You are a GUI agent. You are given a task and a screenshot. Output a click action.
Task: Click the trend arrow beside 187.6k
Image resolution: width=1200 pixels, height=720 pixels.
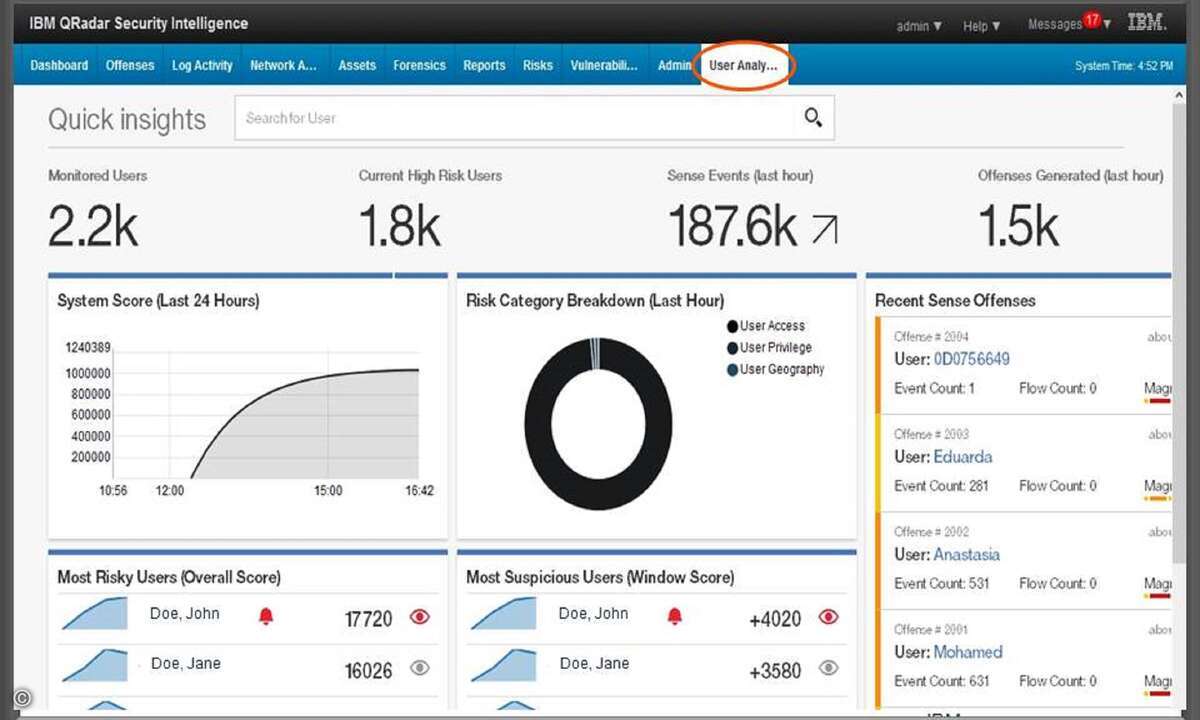tap(825, 231)
